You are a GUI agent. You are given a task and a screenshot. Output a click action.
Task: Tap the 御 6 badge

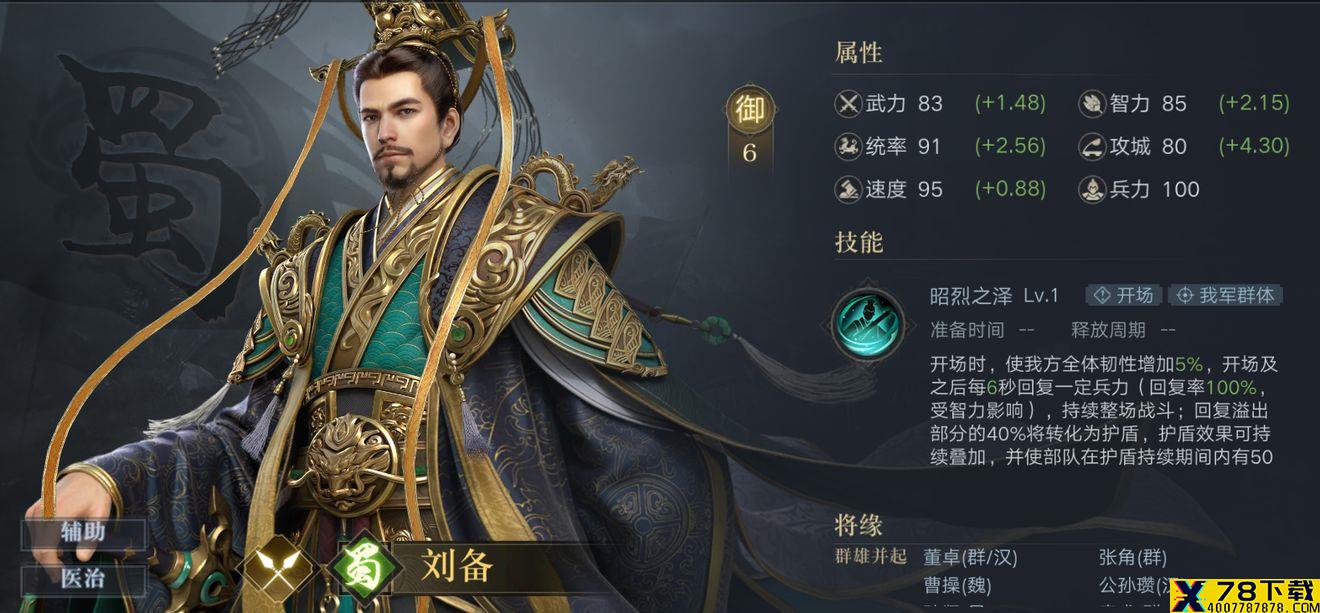[750, 127]
